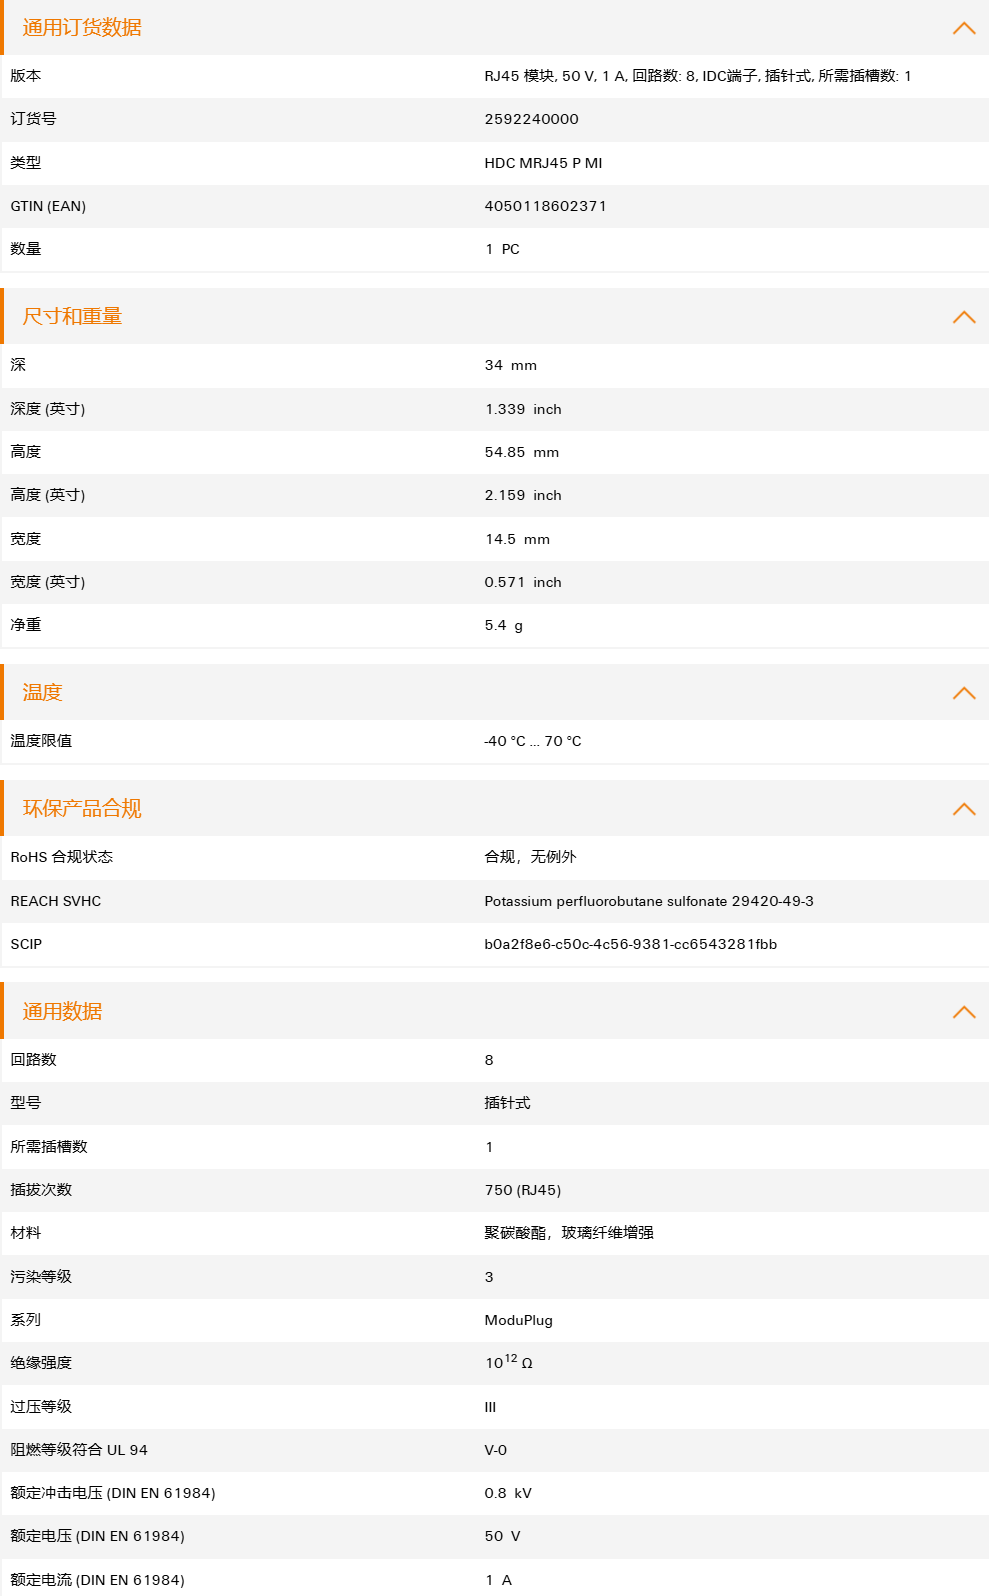
Task: Click the material value 聚碳酸酯，玻璃纤维增强
Action: tap(569, 1233)
